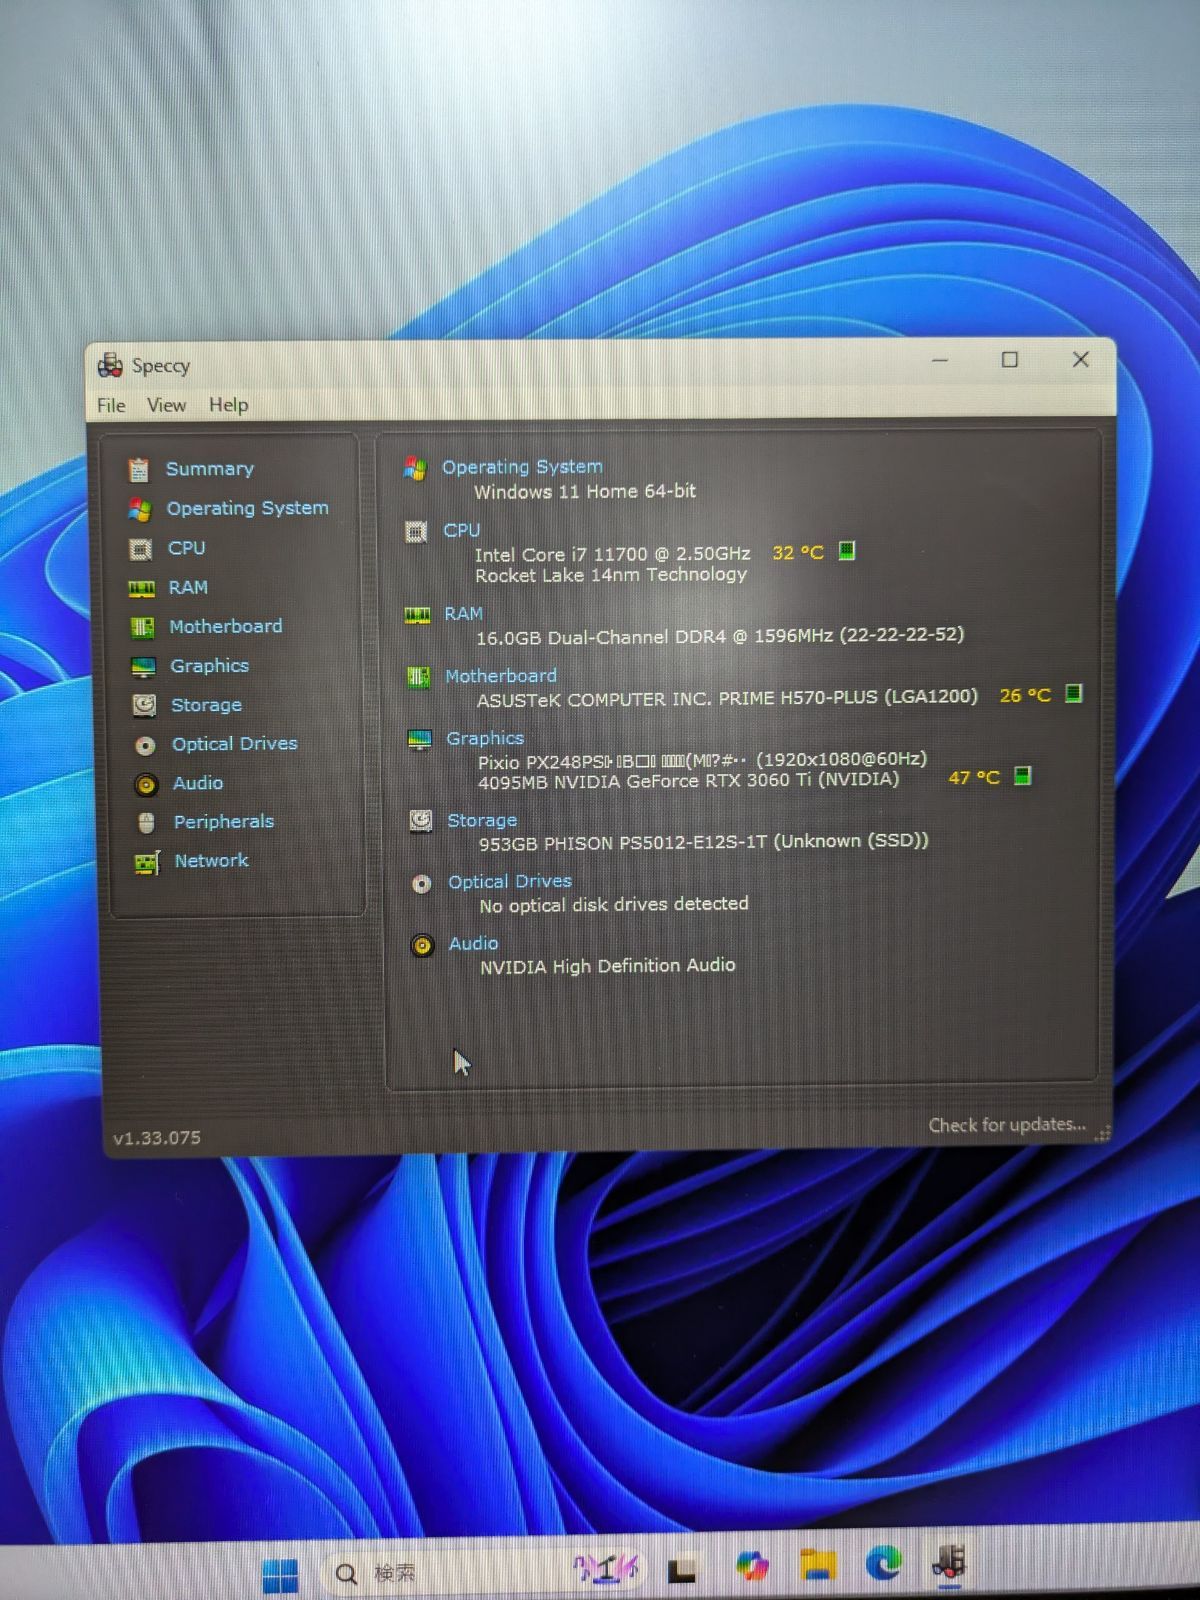Screen dimensions: 1200x1600
Task: Follow the Motherboard heading link in summary
Action: tap(501, 676)
